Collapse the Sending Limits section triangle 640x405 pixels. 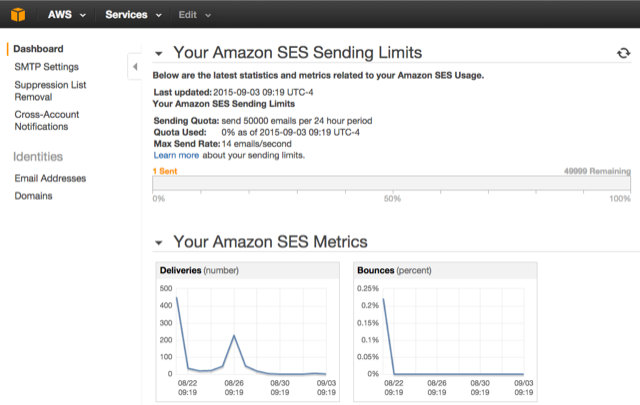(159, 53)
